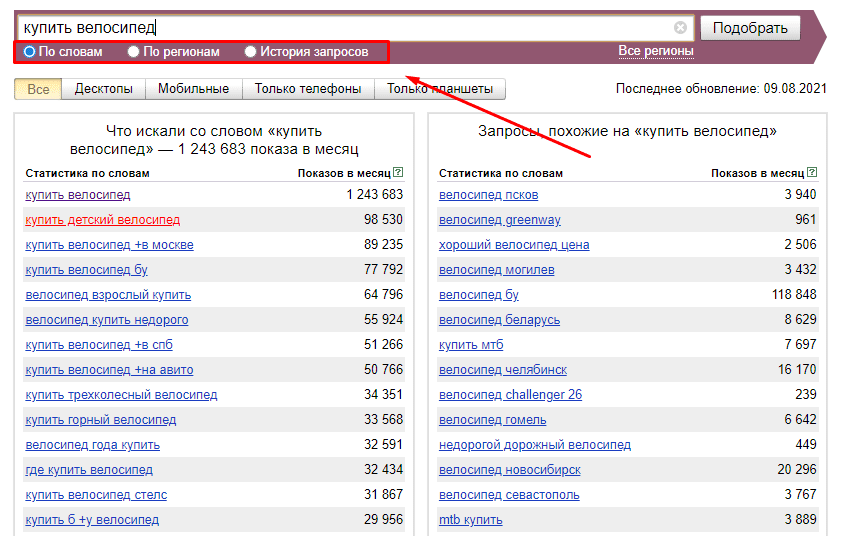863x536 pixels.
Task: Show 'Только планшеты' statistics tab
Action: pos(440,89)
